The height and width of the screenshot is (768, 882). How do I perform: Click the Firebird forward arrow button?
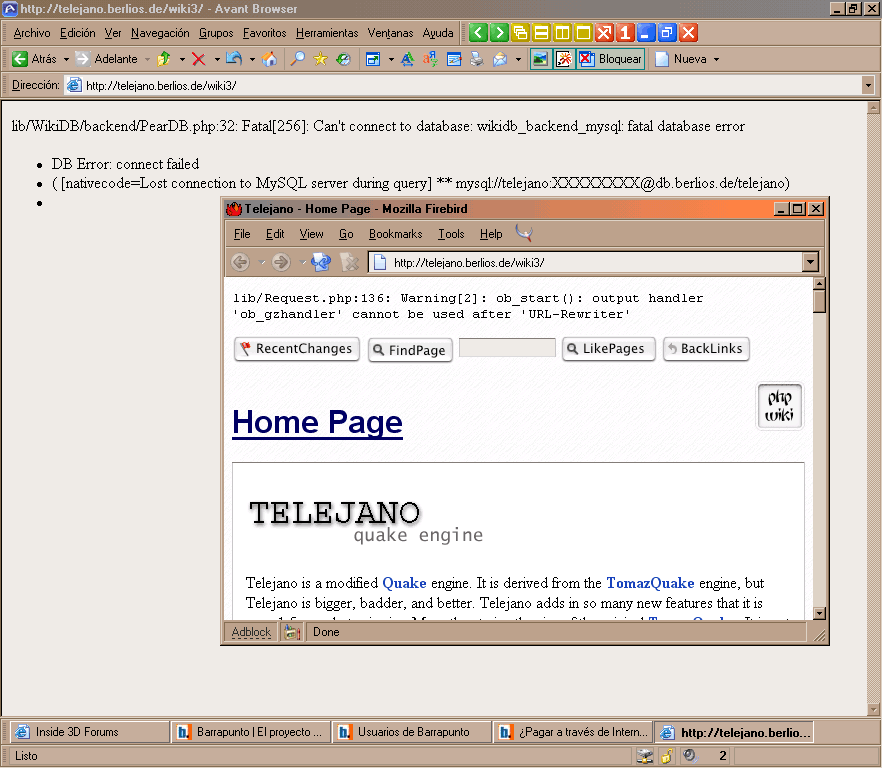tap(281, 262)
